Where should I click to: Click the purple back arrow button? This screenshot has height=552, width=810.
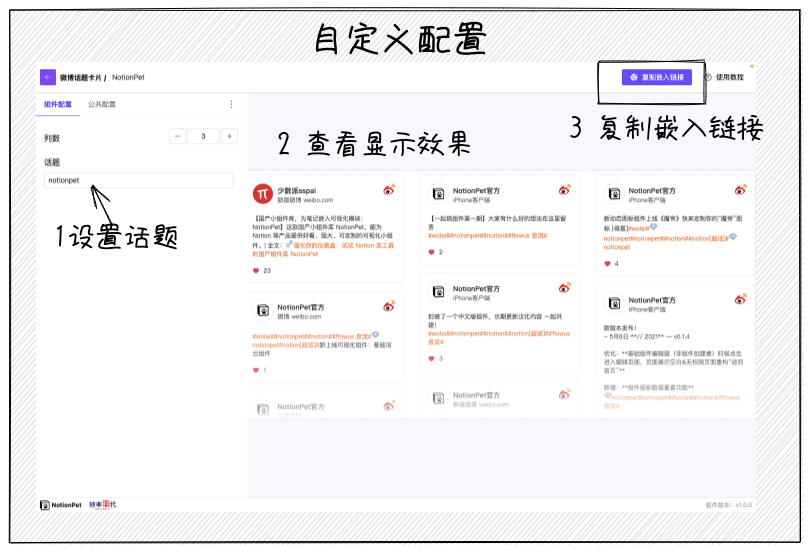(48, 77)
